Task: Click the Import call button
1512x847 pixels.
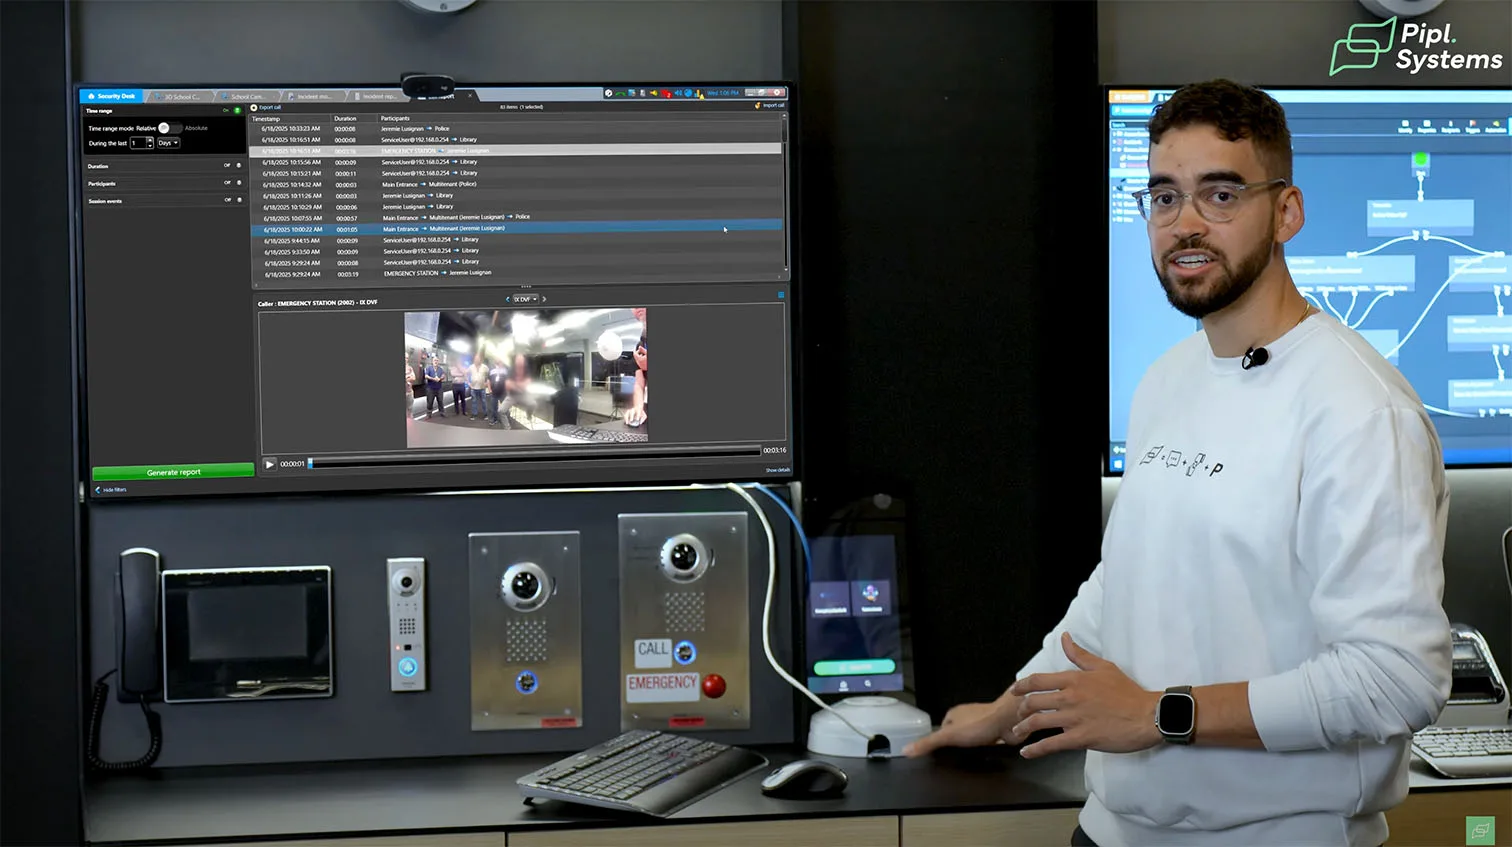Action: (771, 105)
